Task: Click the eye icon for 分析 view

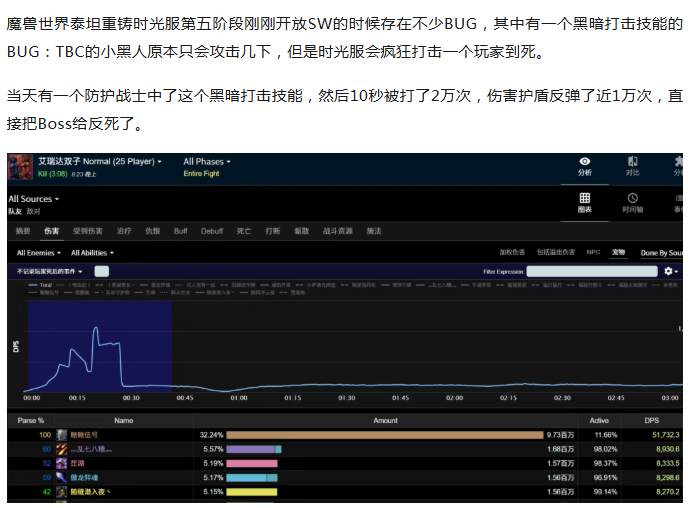Action: 584,161
